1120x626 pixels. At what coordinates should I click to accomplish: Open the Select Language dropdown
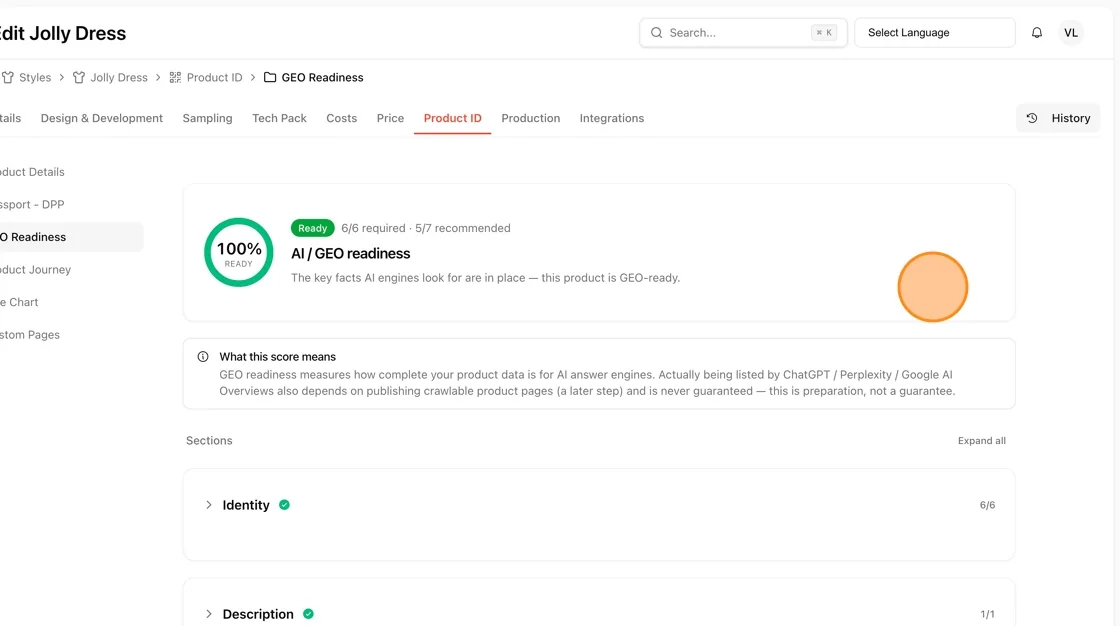pos(934,33)
